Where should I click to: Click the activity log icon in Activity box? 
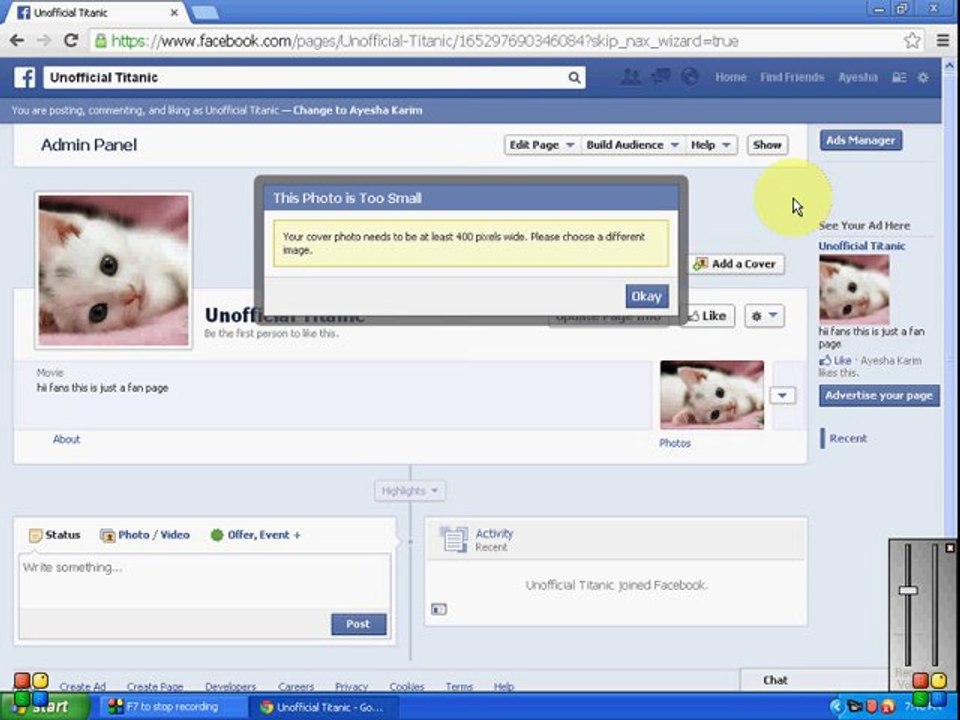[x=454, y=539]
